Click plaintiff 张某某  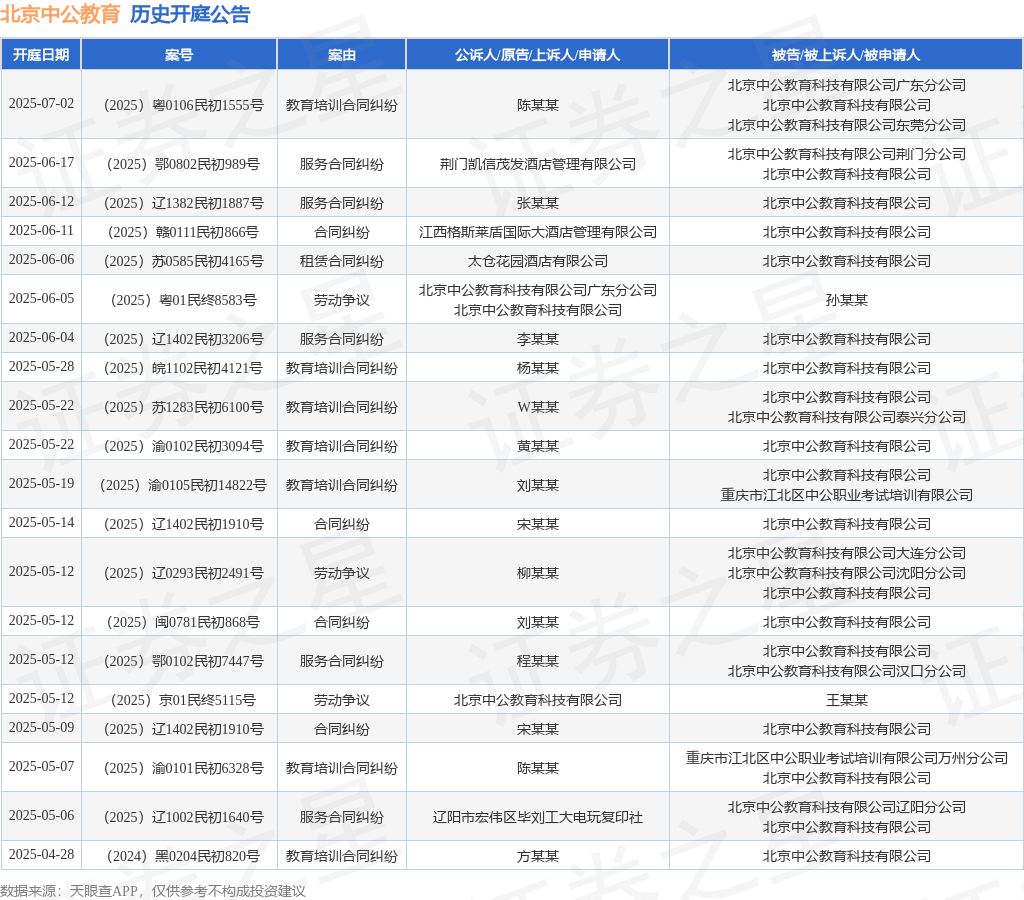pos(537,203)
